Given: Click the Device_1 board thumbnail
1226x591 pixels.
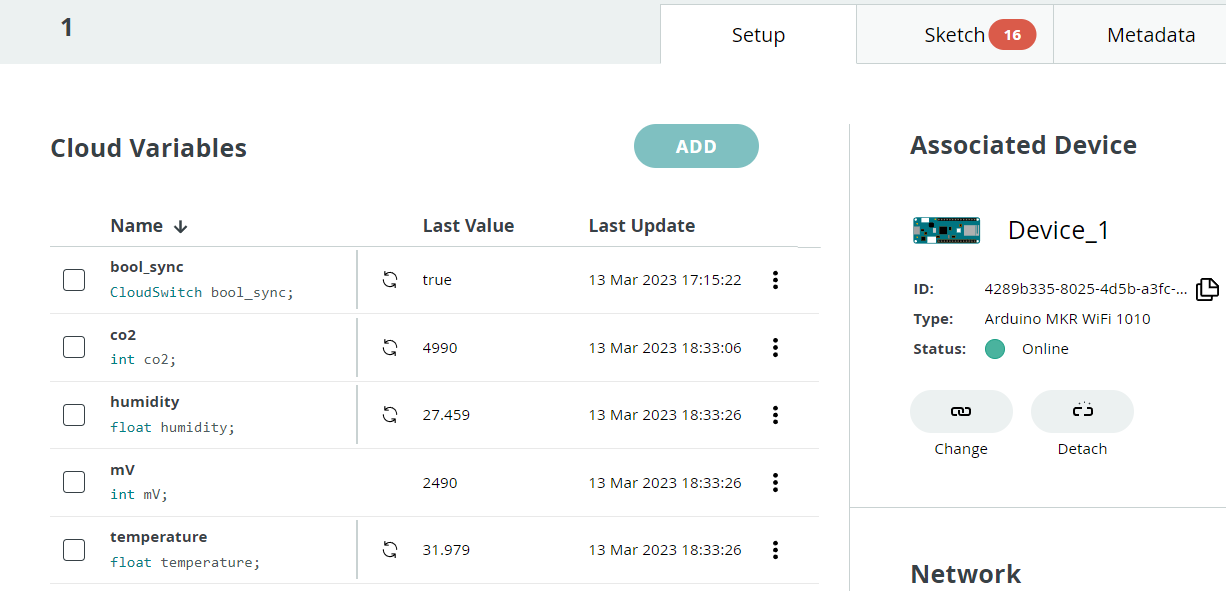Looking at the screenshot, I should 946,229.
